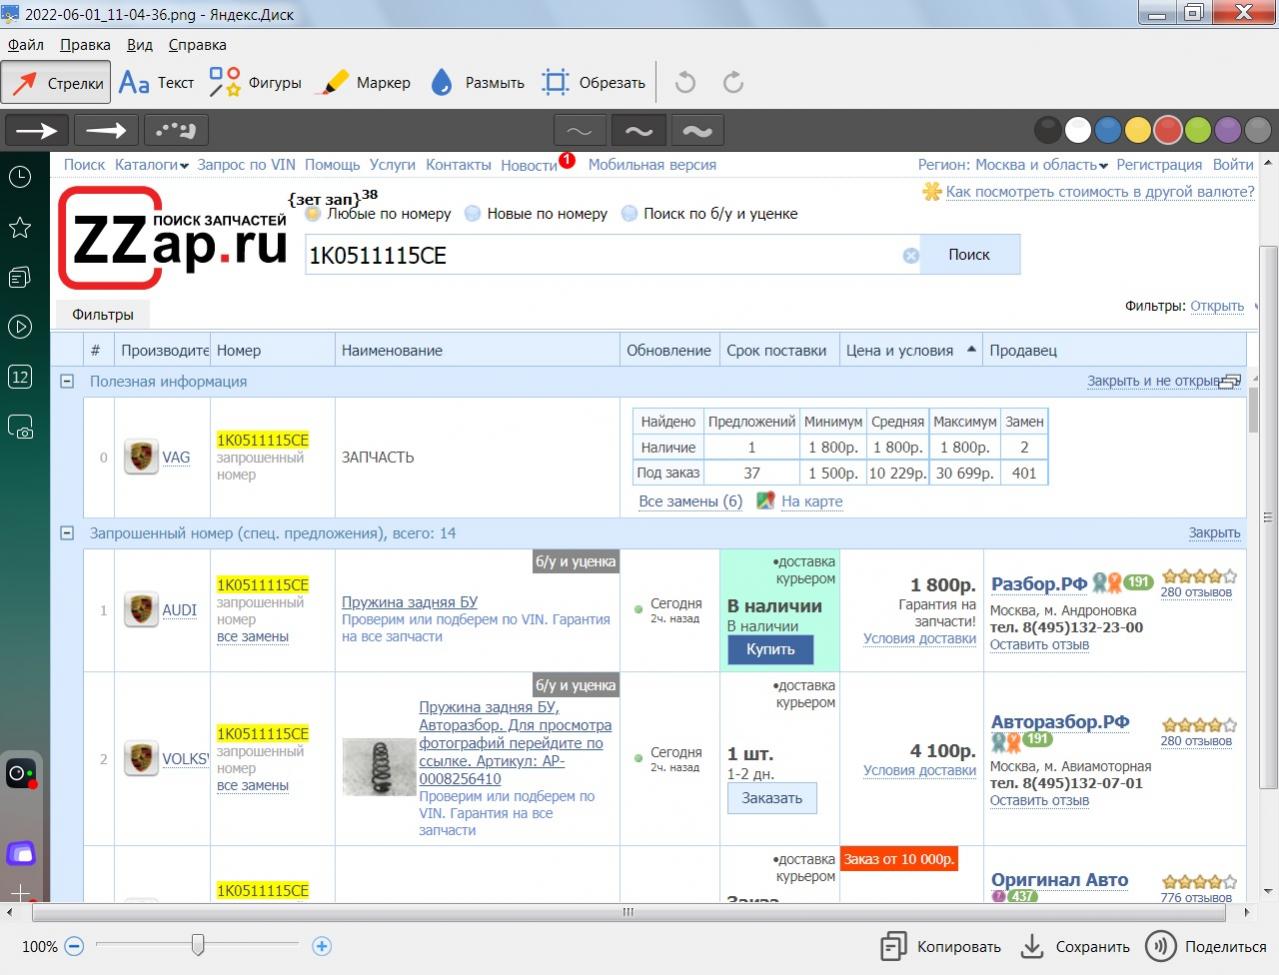Choose the tapered bold arrow style

pyautogui.click(x=106, y=130)
